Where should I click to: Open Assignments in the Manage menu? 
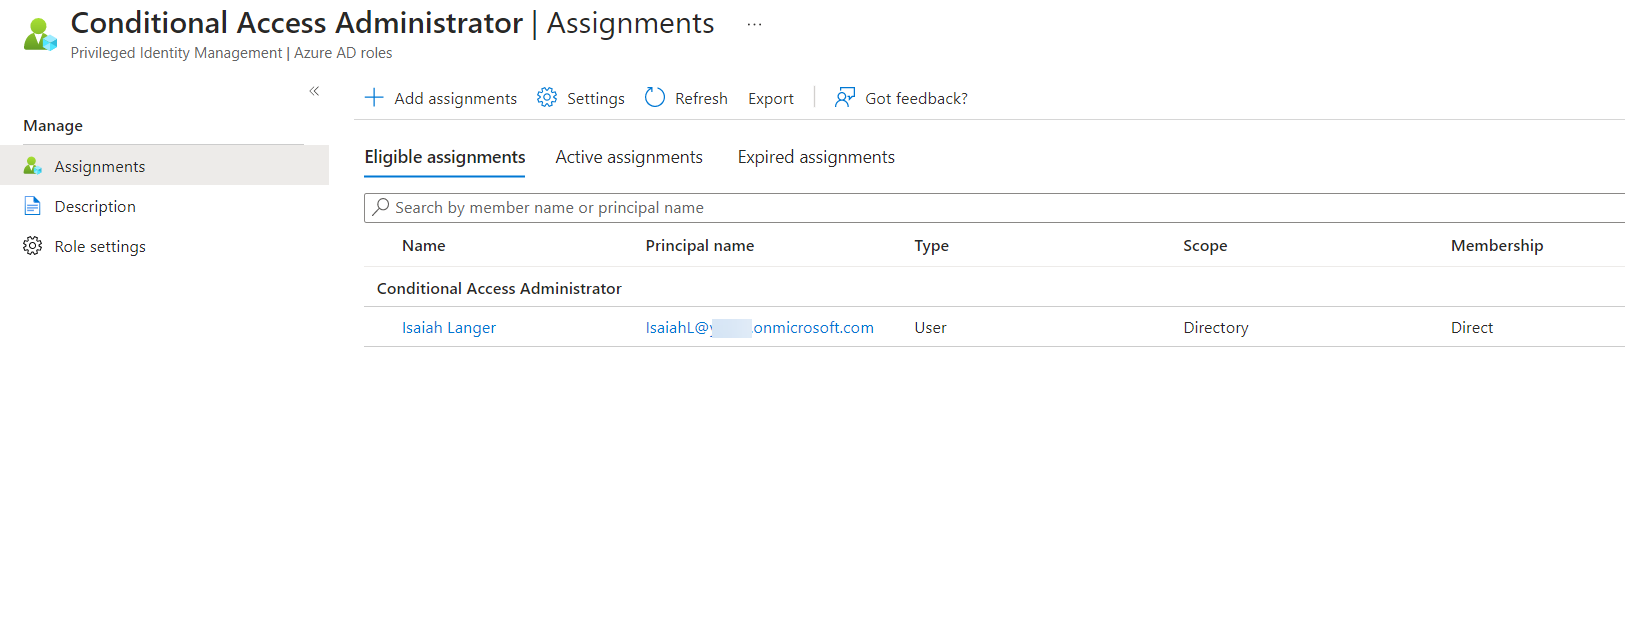164,166
